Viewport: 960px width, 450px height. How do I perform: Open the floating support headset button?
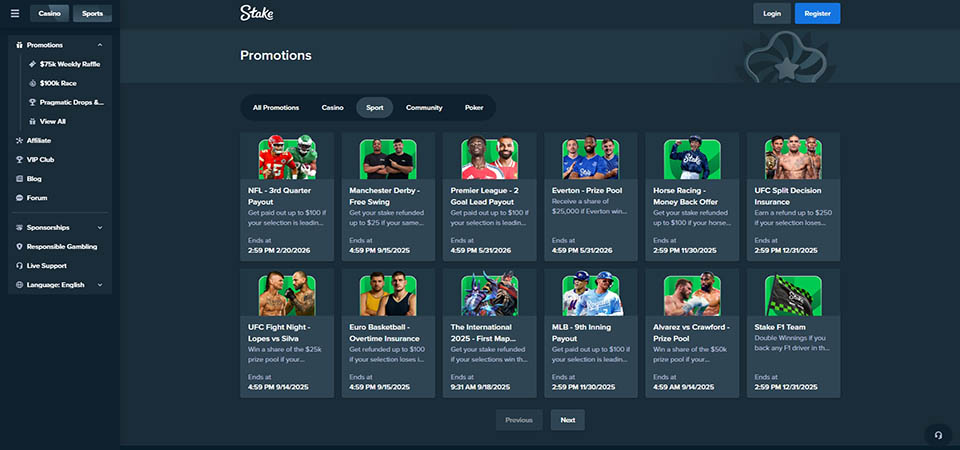[938, 435]
